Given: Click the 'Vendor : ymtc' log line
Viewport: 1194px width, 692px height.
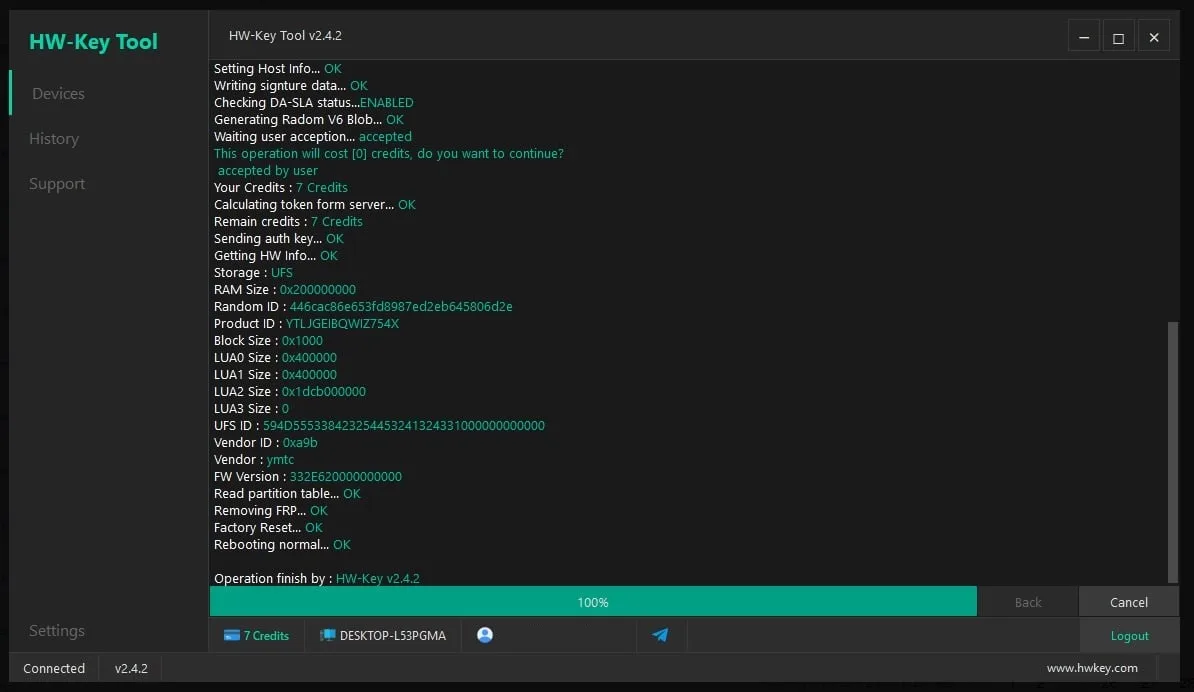Looking at the screenshot, I should (x=254, y=460).
